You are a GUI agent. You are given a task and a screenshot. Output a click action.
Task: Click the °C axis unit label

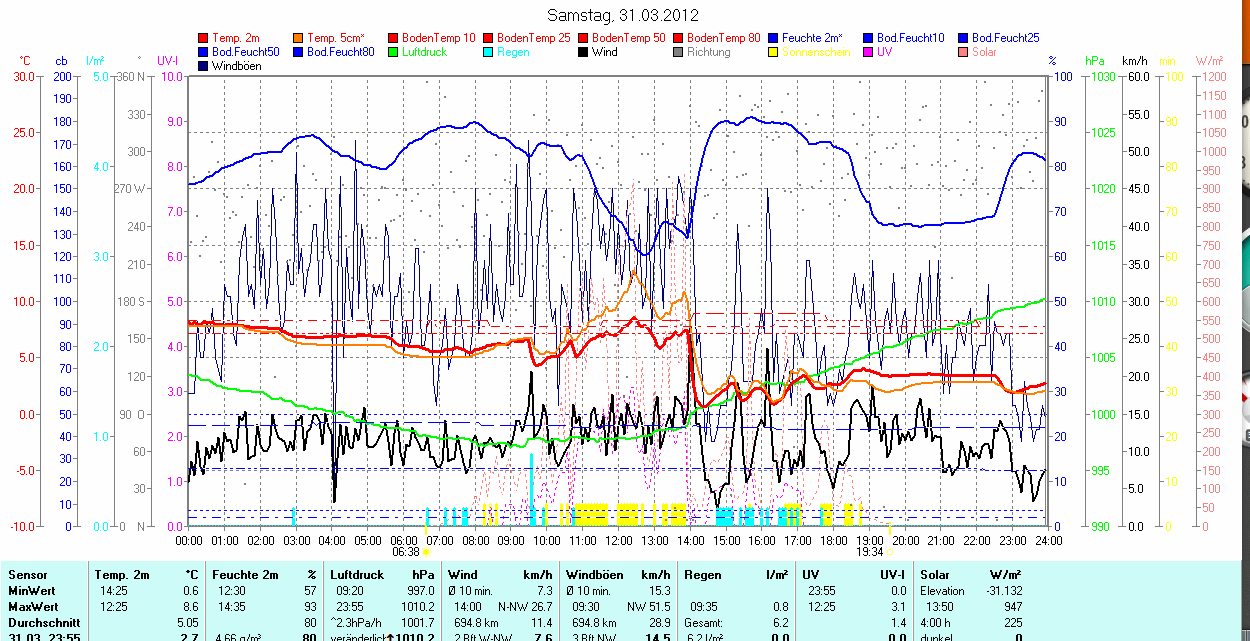tap(25, 62)
